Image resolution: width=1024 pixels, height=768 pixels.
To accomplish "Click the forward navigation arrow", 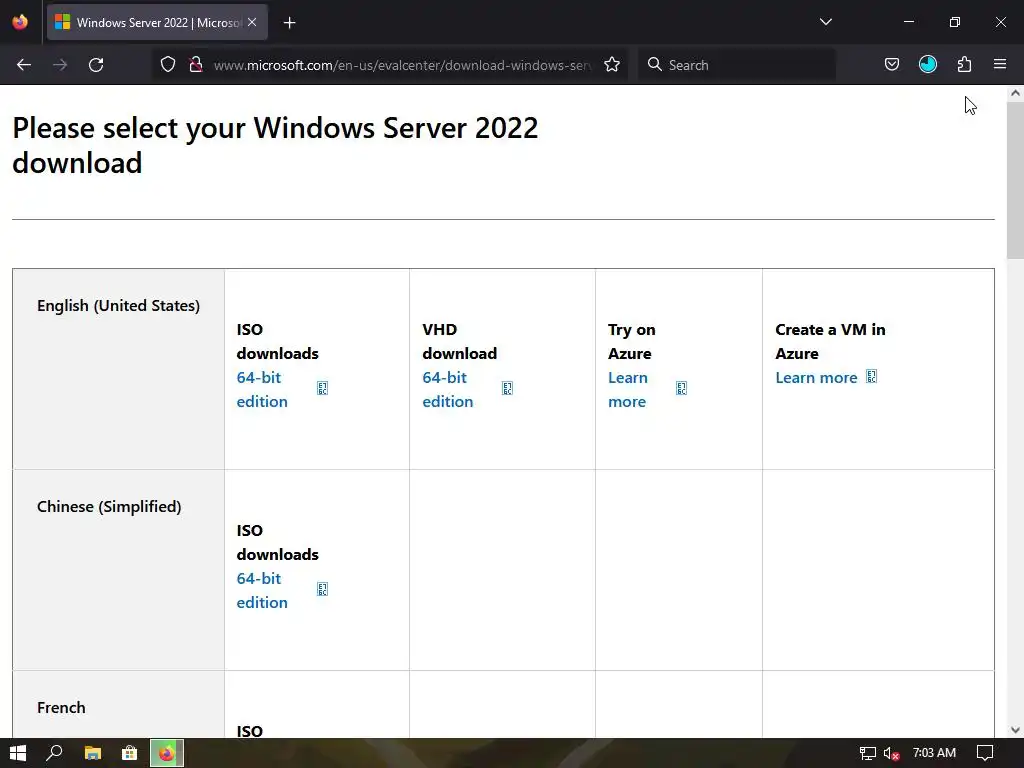I will 60,65.
